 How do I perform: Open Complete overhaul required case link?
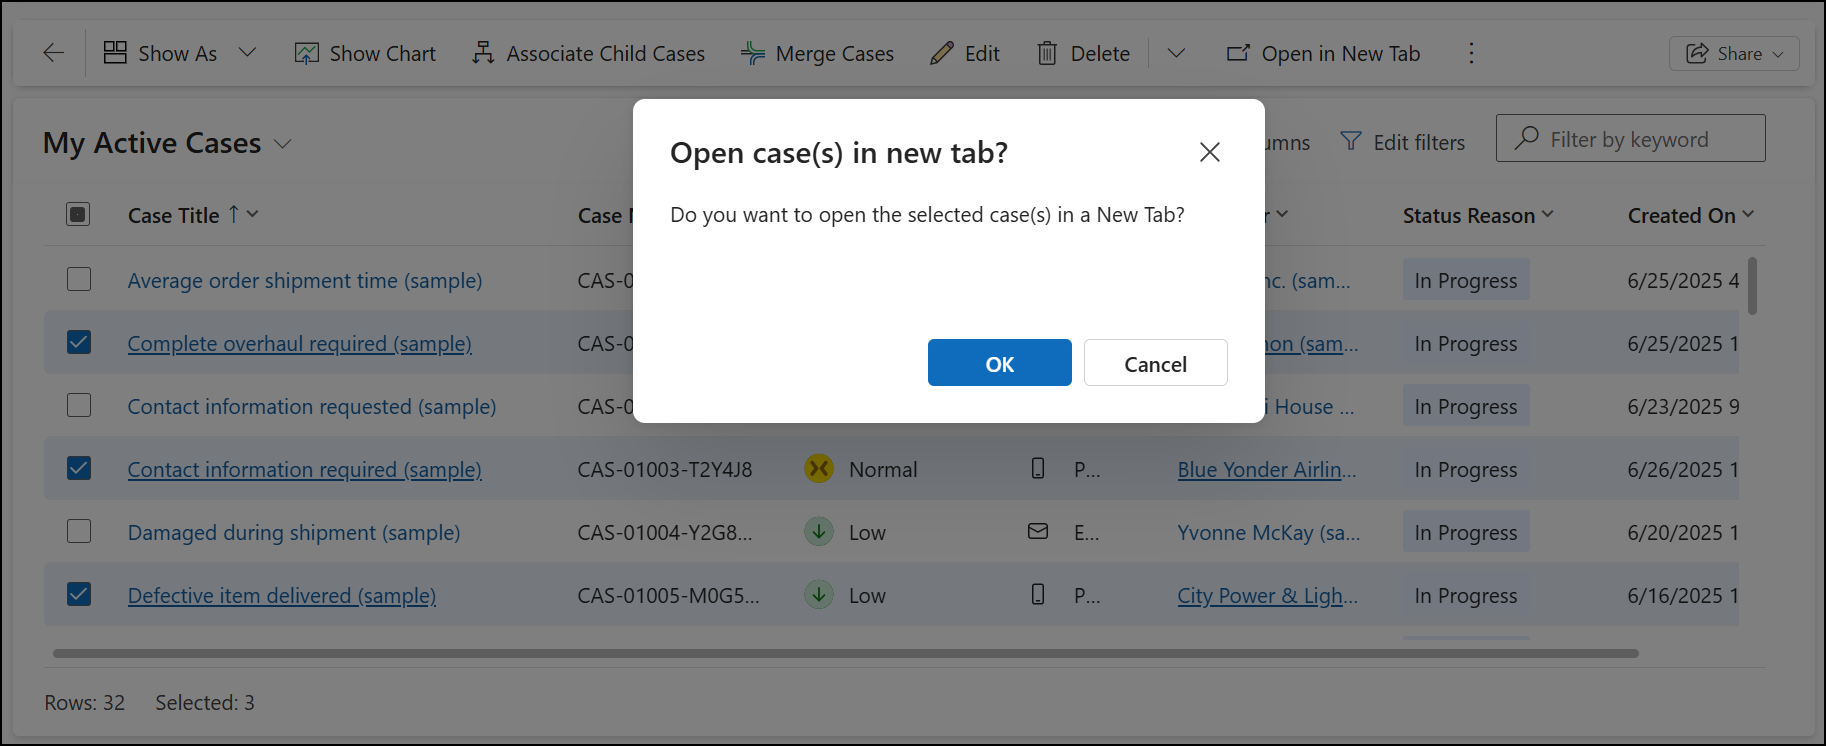(x=300, y=344)
